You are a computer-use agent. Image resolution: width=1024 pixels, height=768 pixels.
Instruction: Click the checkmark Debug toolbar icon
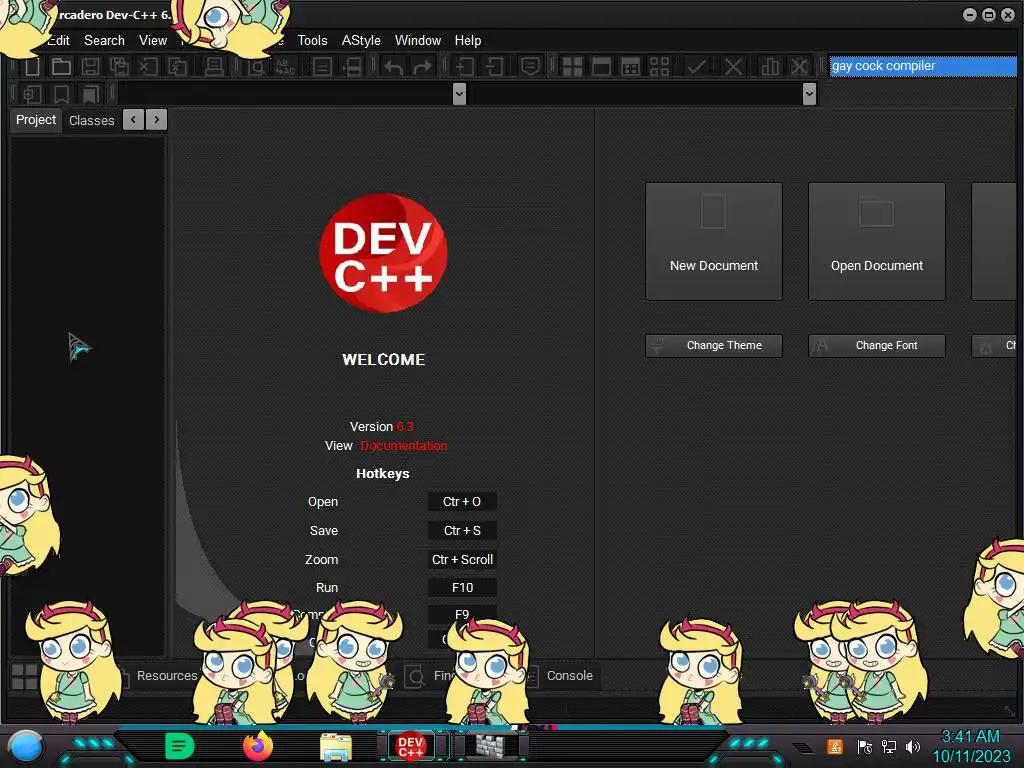point(696,66)
